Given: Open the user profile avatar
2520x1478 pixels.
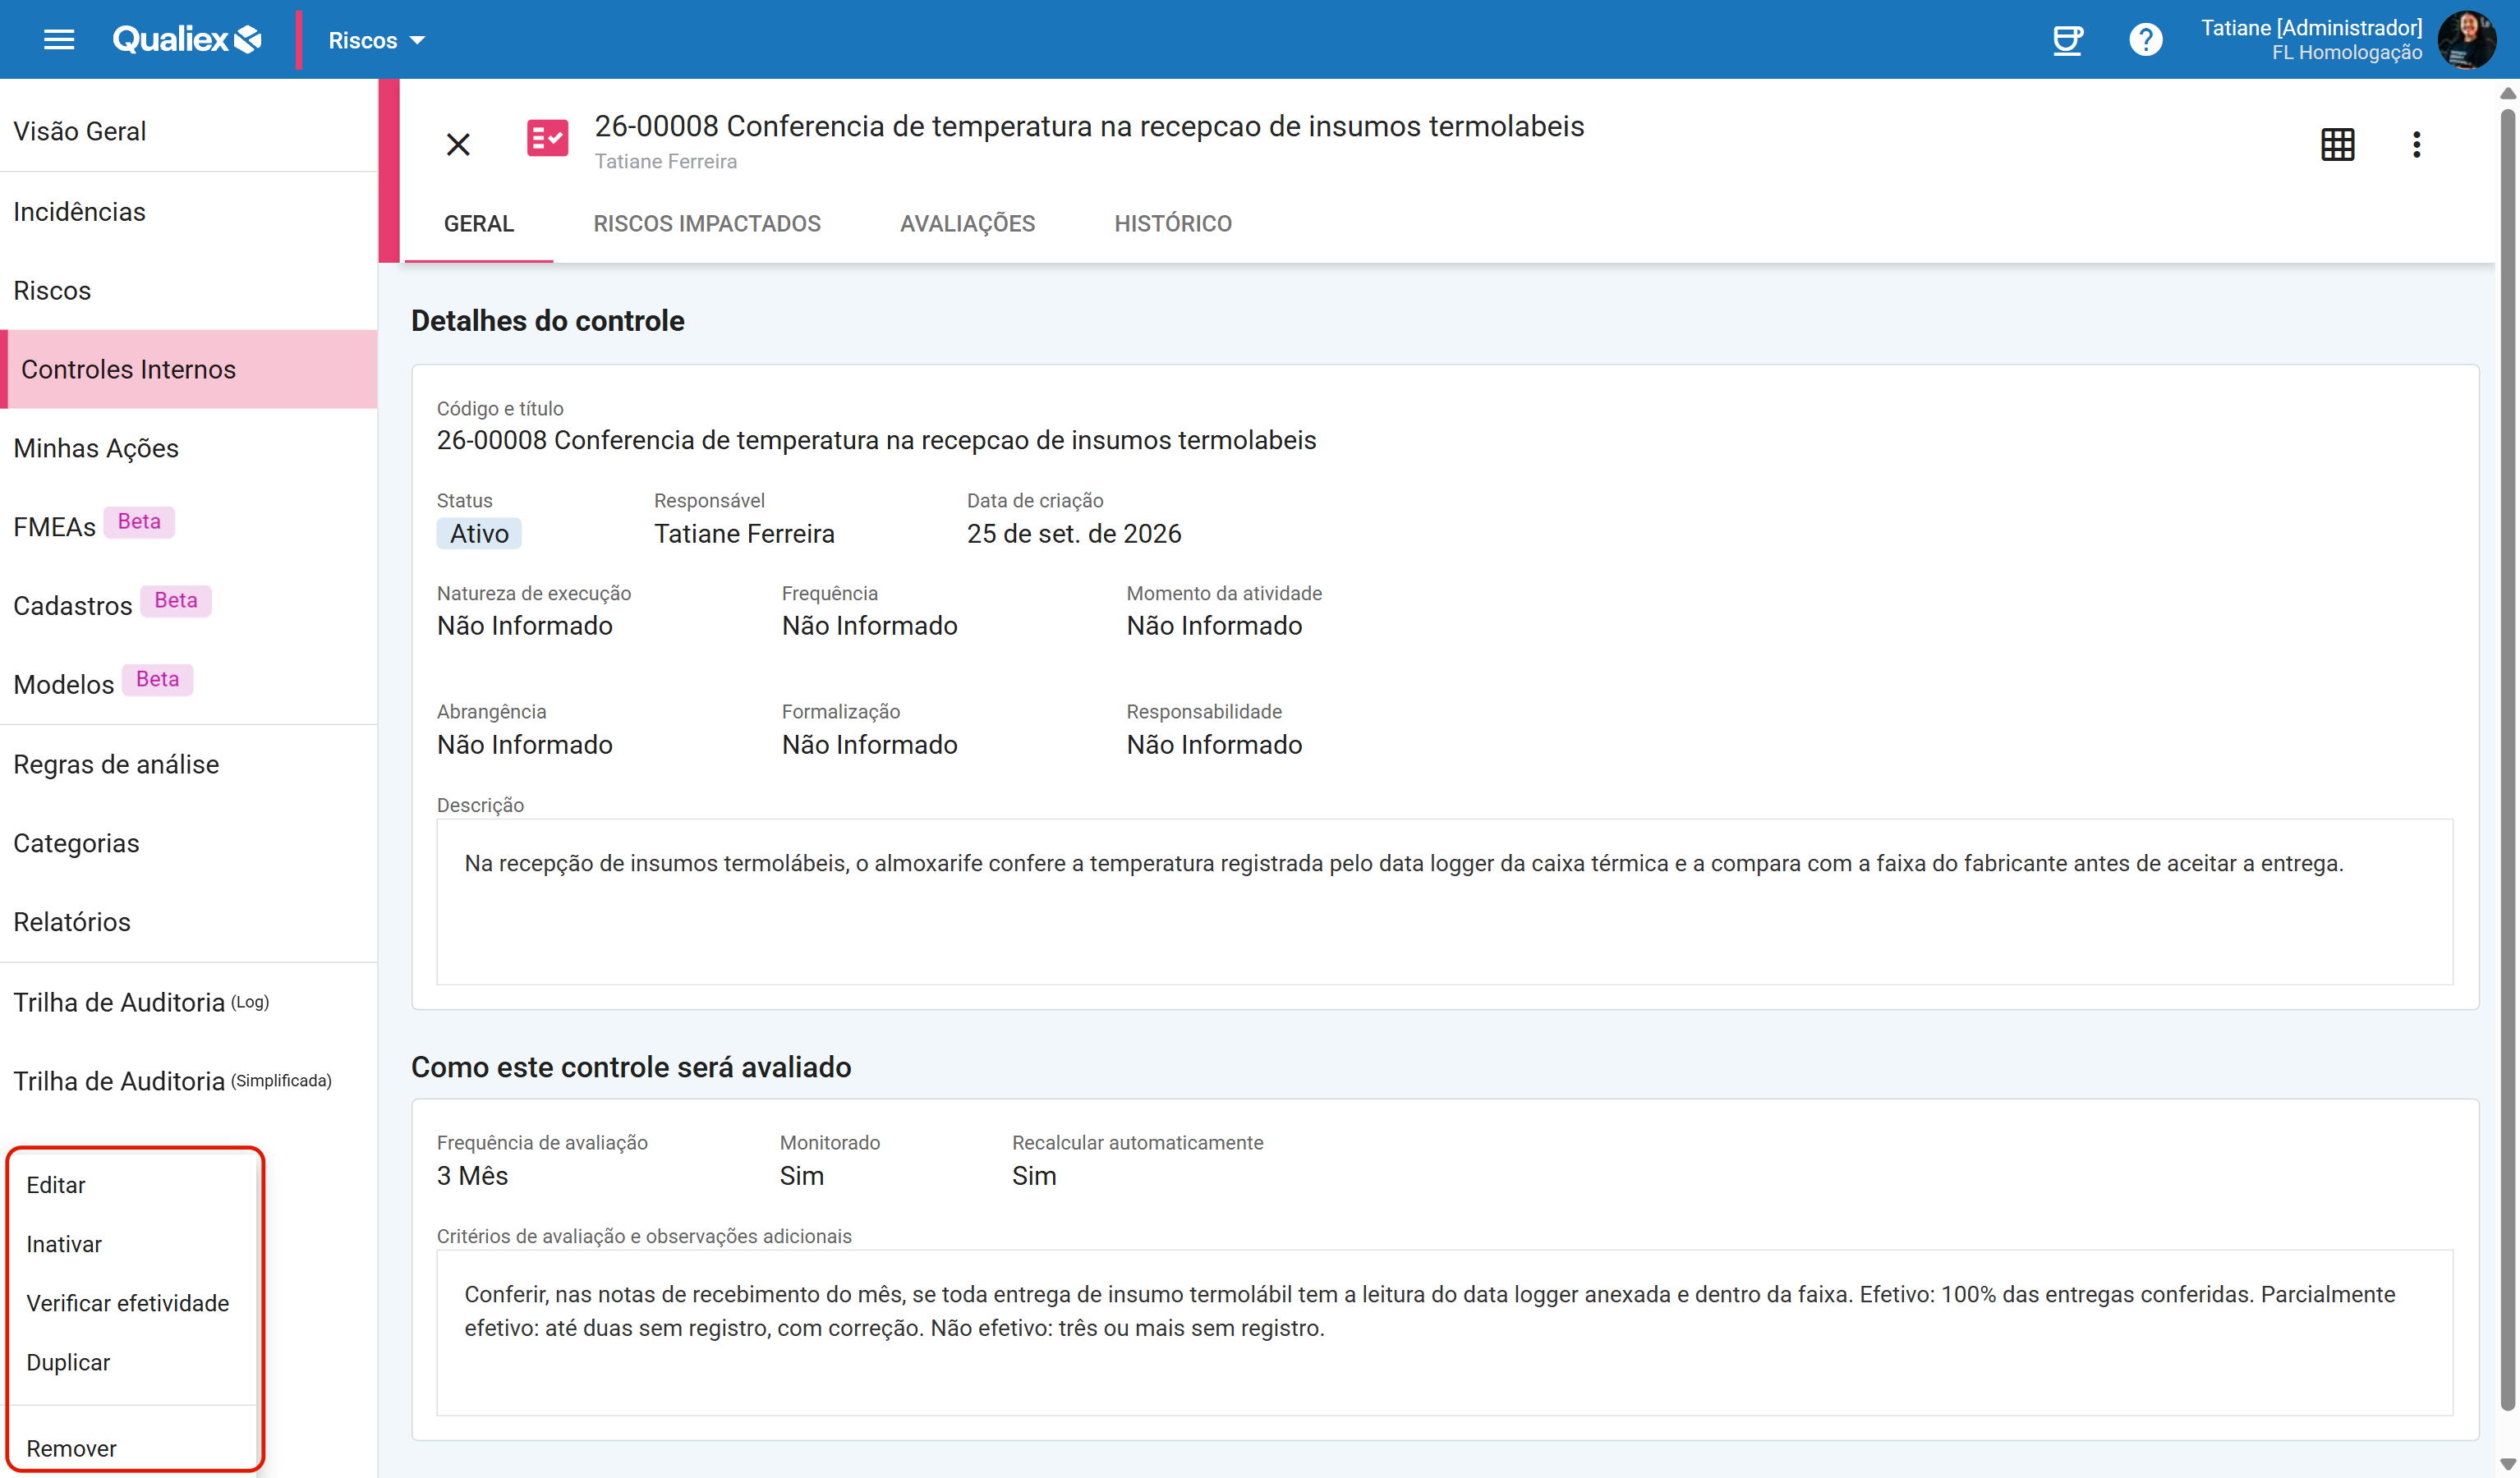Looking at the screenshot, I should 2467,40.
